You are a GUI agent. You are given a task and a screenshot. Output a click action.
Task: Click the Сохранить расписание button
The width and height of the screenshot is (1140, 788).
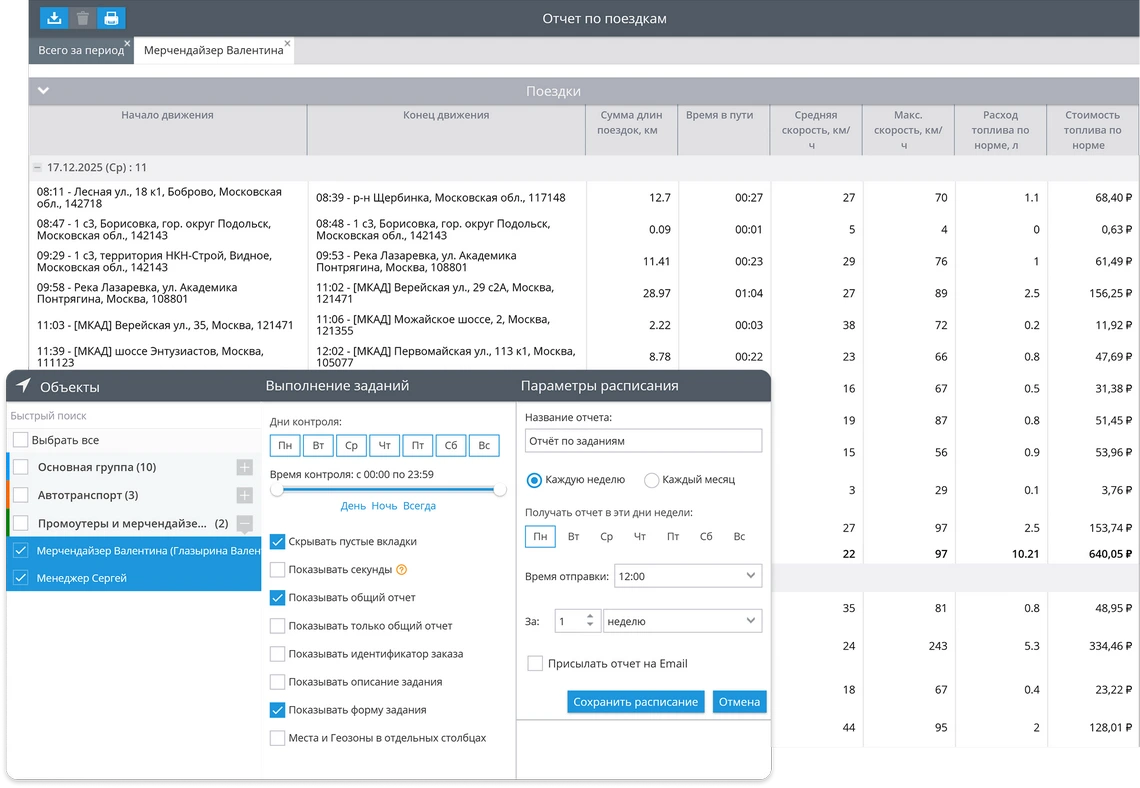point(635,702)
